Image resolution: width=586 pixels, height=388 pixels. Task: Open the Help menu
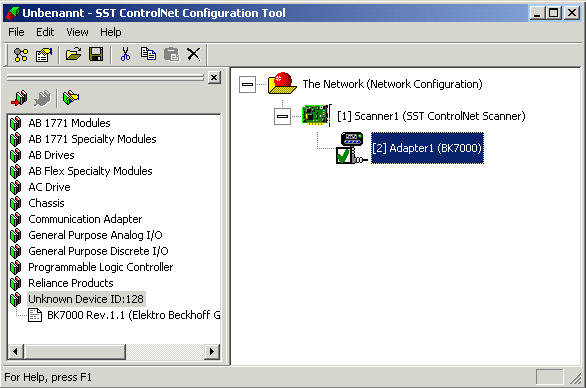coord(111,32)
